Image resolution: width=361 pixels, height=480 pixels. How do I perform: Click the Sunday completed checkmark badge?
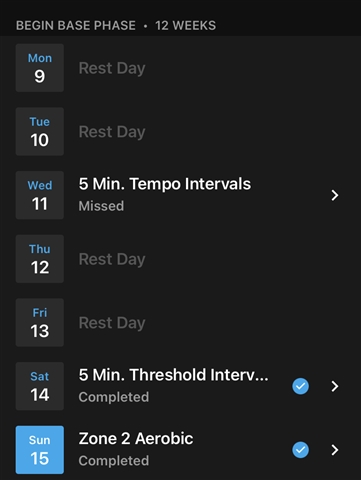(300, 450)
